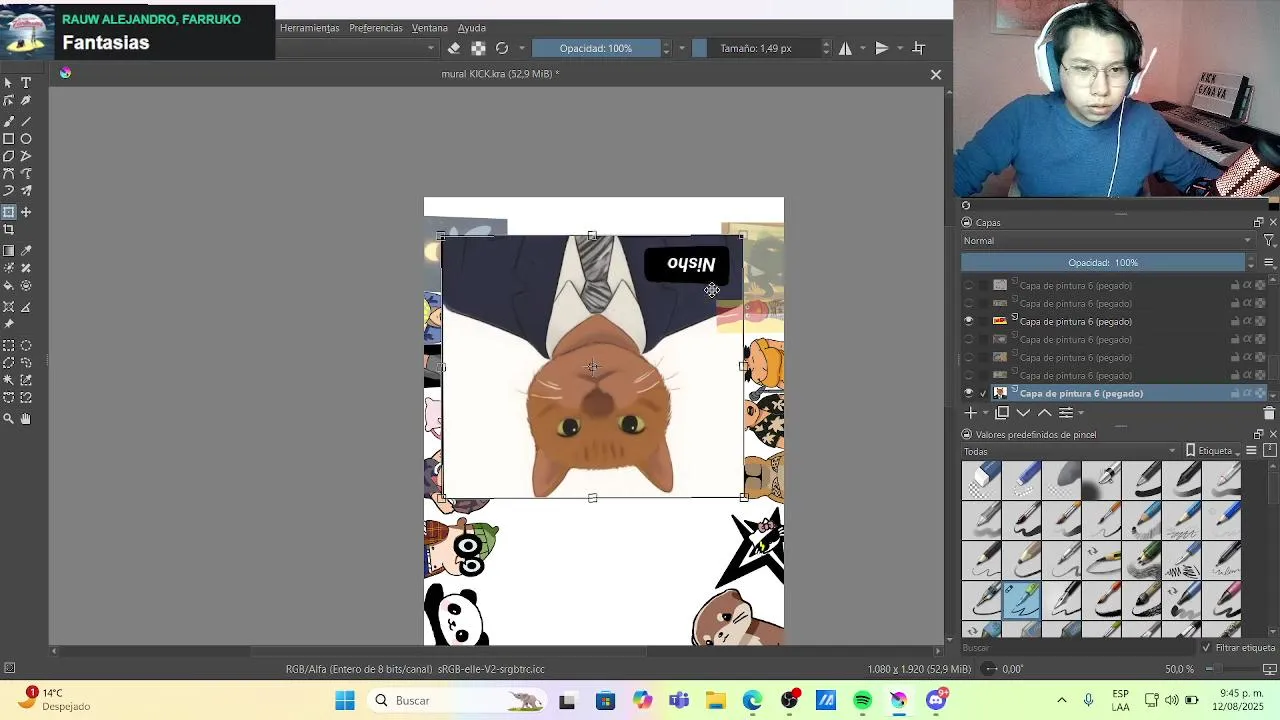The image size is (1280, 720).
Task: Click the Reload original preset icon
Action: pos(502,48)
